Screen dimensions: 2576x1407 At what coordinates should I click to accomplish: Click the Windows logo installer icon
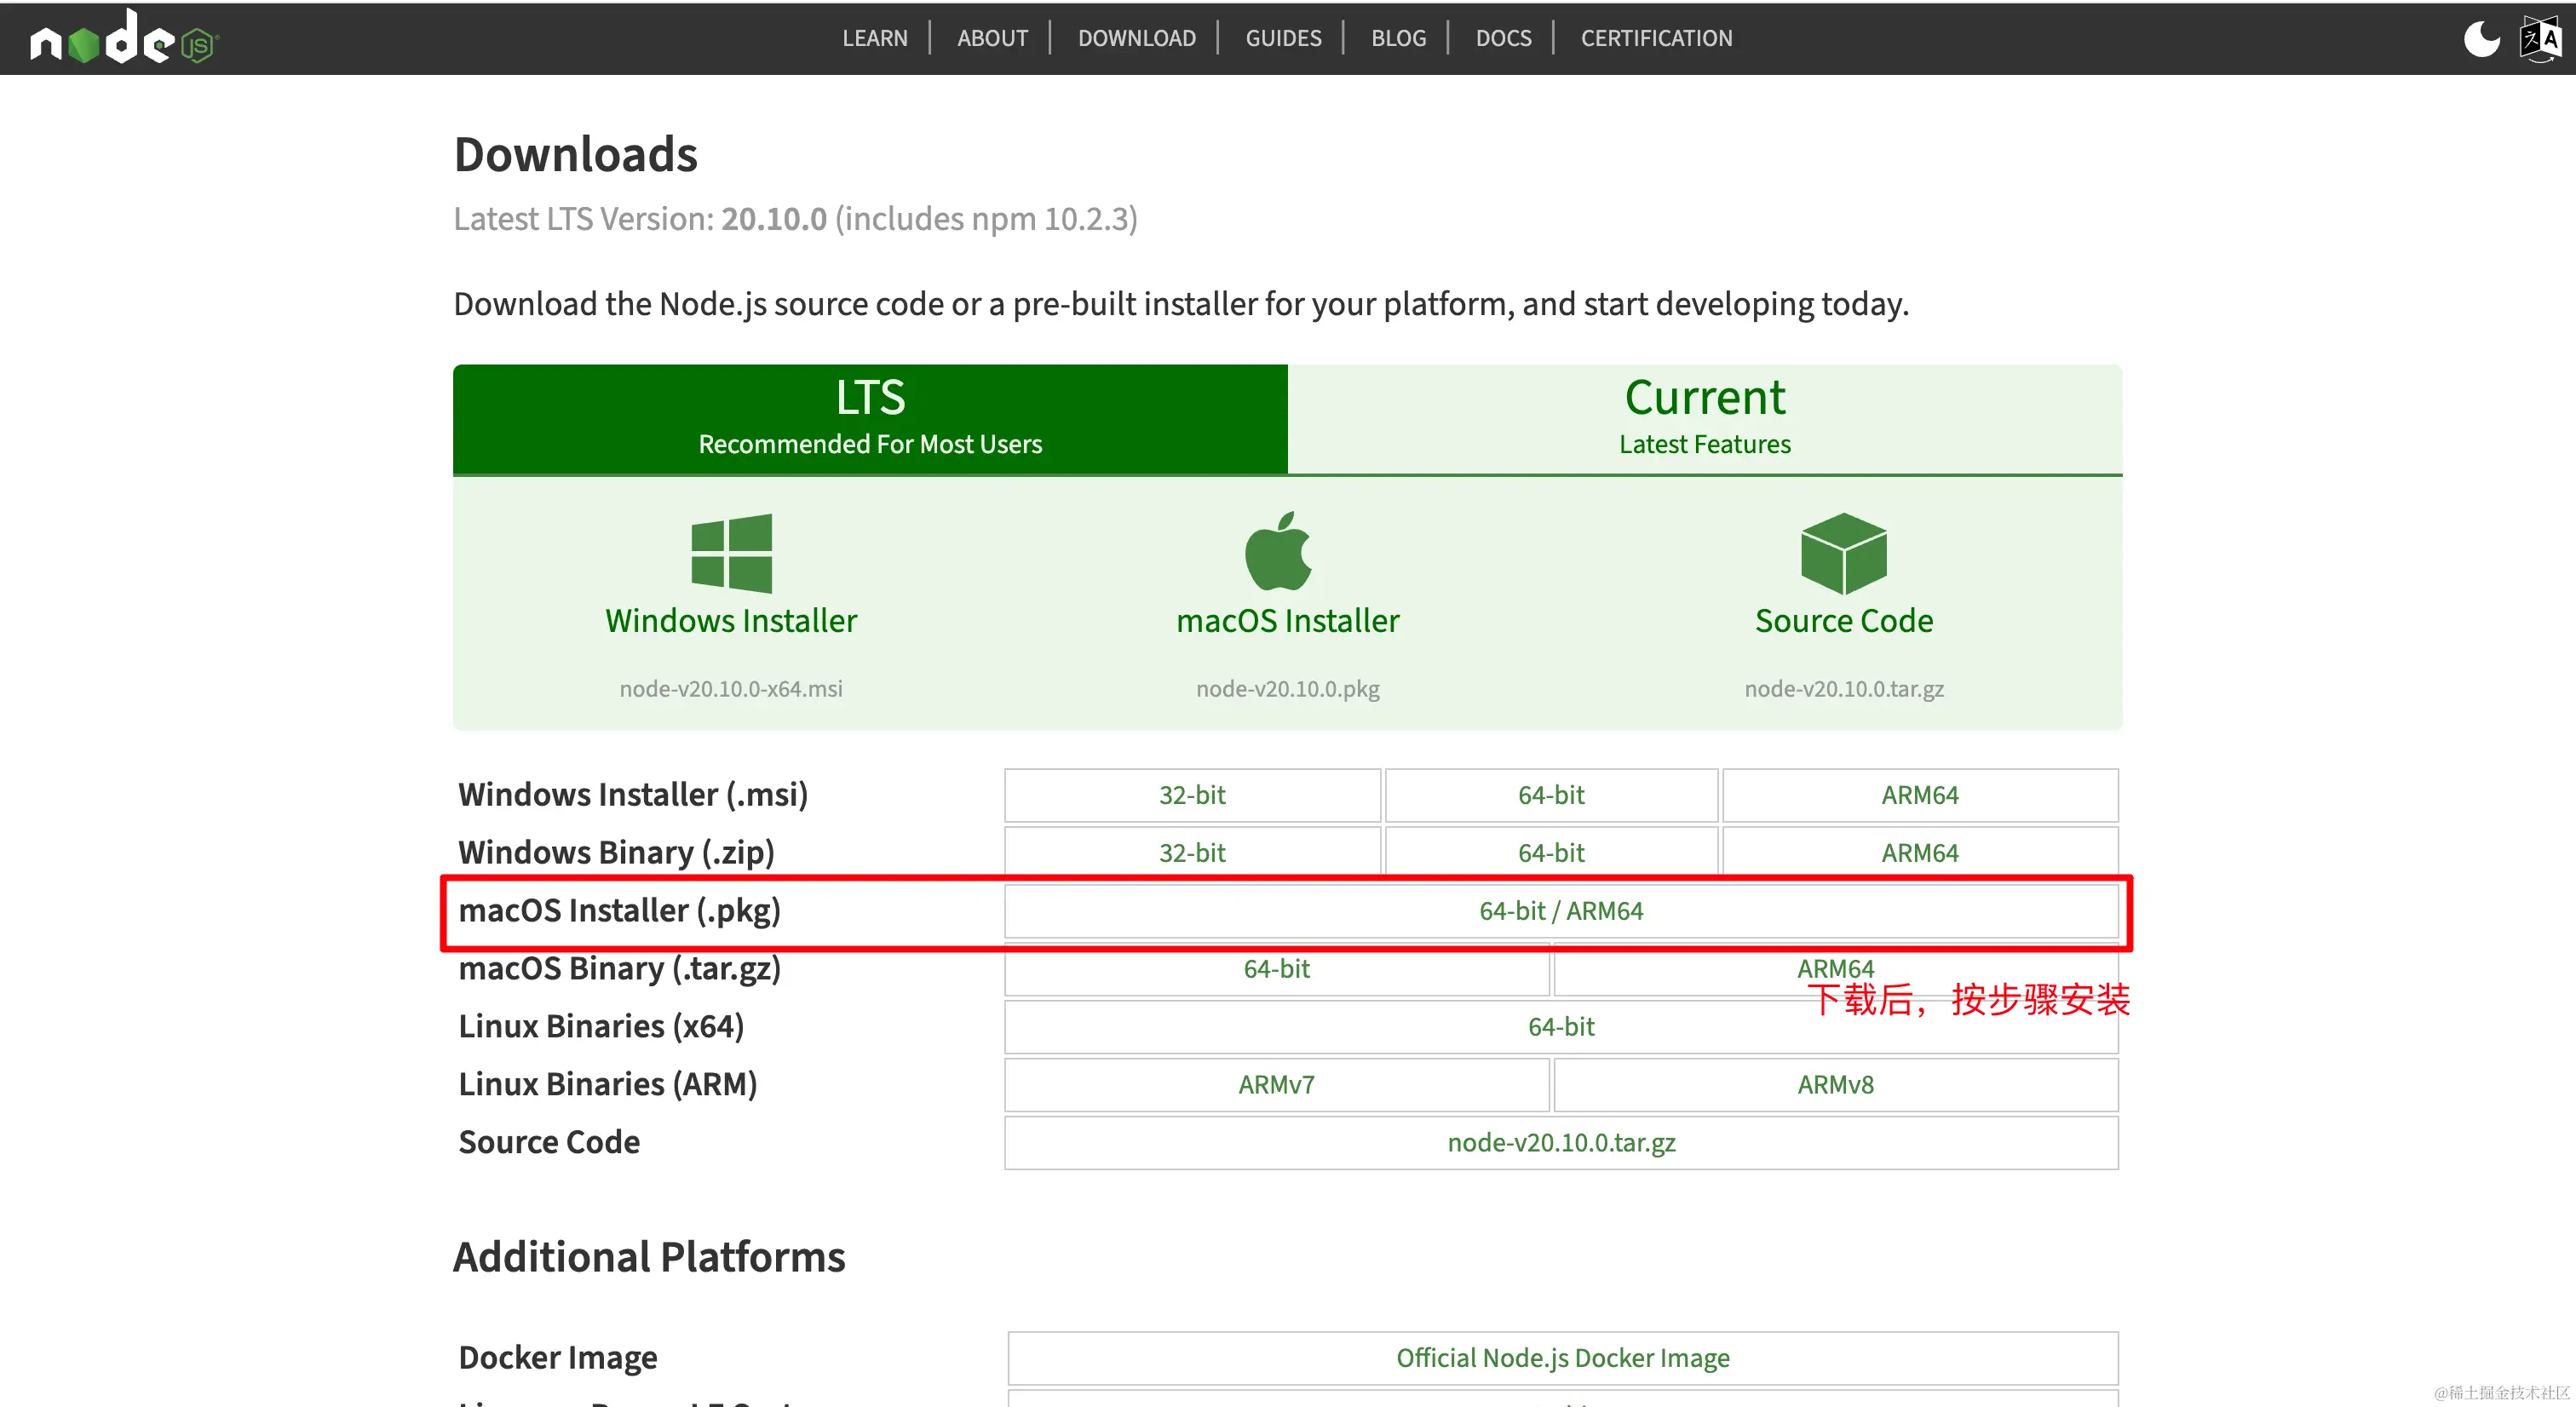pyautogui.click(x=731, y=553)
